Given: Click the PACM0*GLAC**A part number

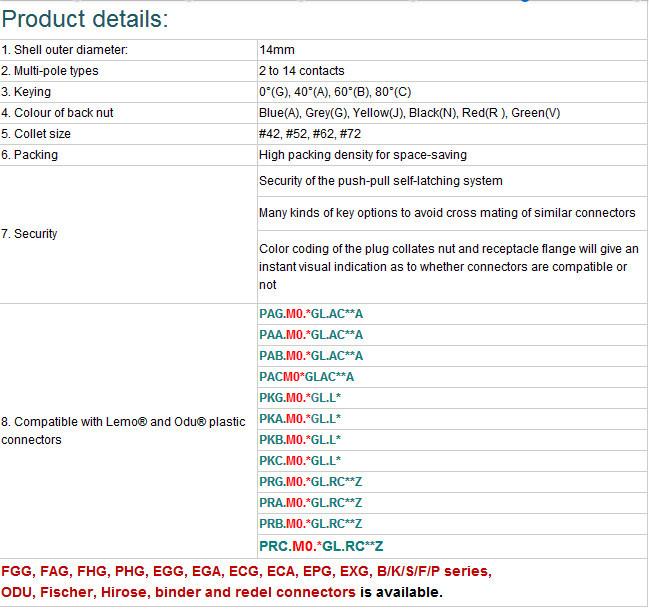Looking at the screenshot, I should point(306,377).
